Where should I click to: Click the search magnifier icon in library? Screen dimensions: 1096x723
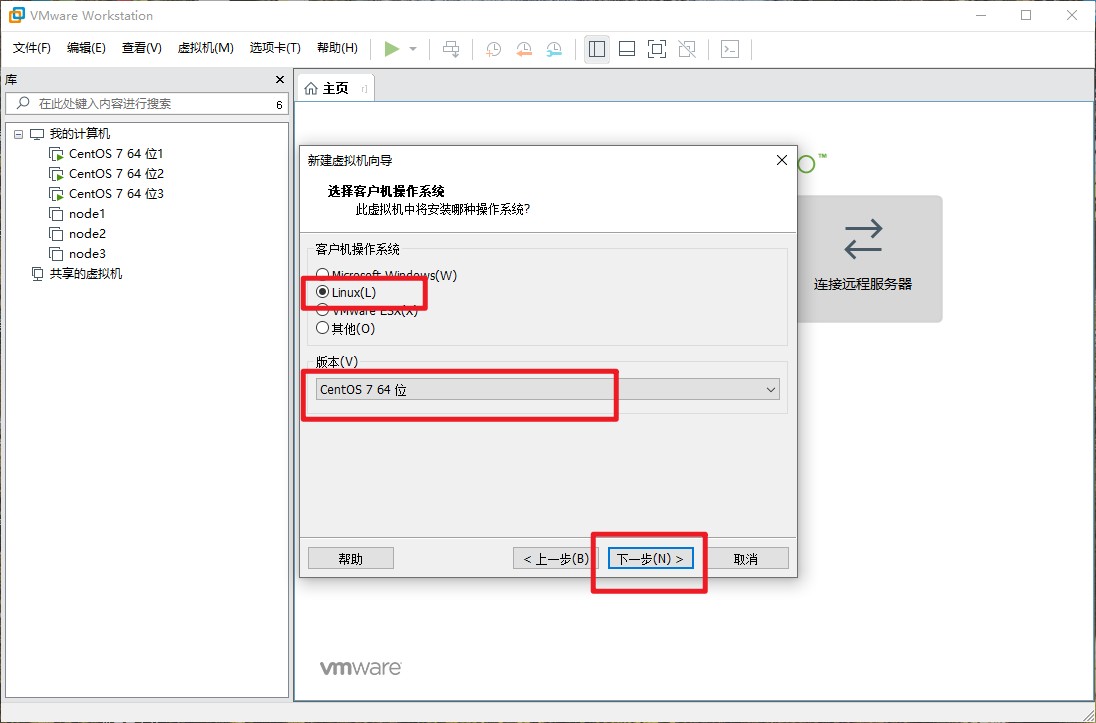[23, 103]
